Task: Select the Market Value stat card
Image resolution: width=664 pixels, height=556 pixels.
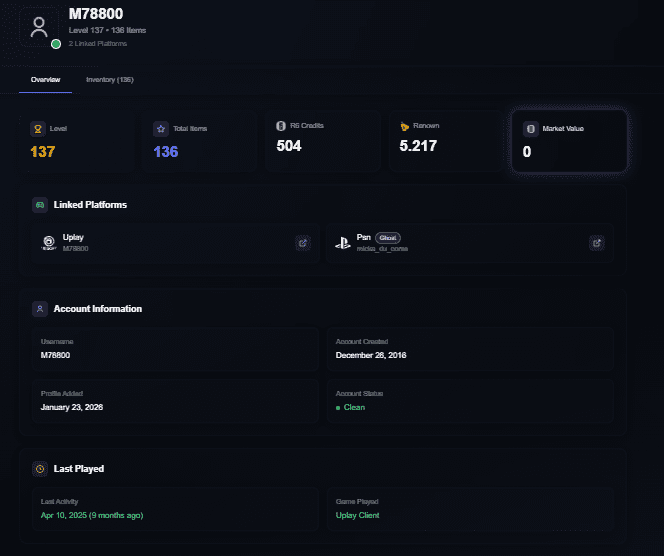Action: 569,141
